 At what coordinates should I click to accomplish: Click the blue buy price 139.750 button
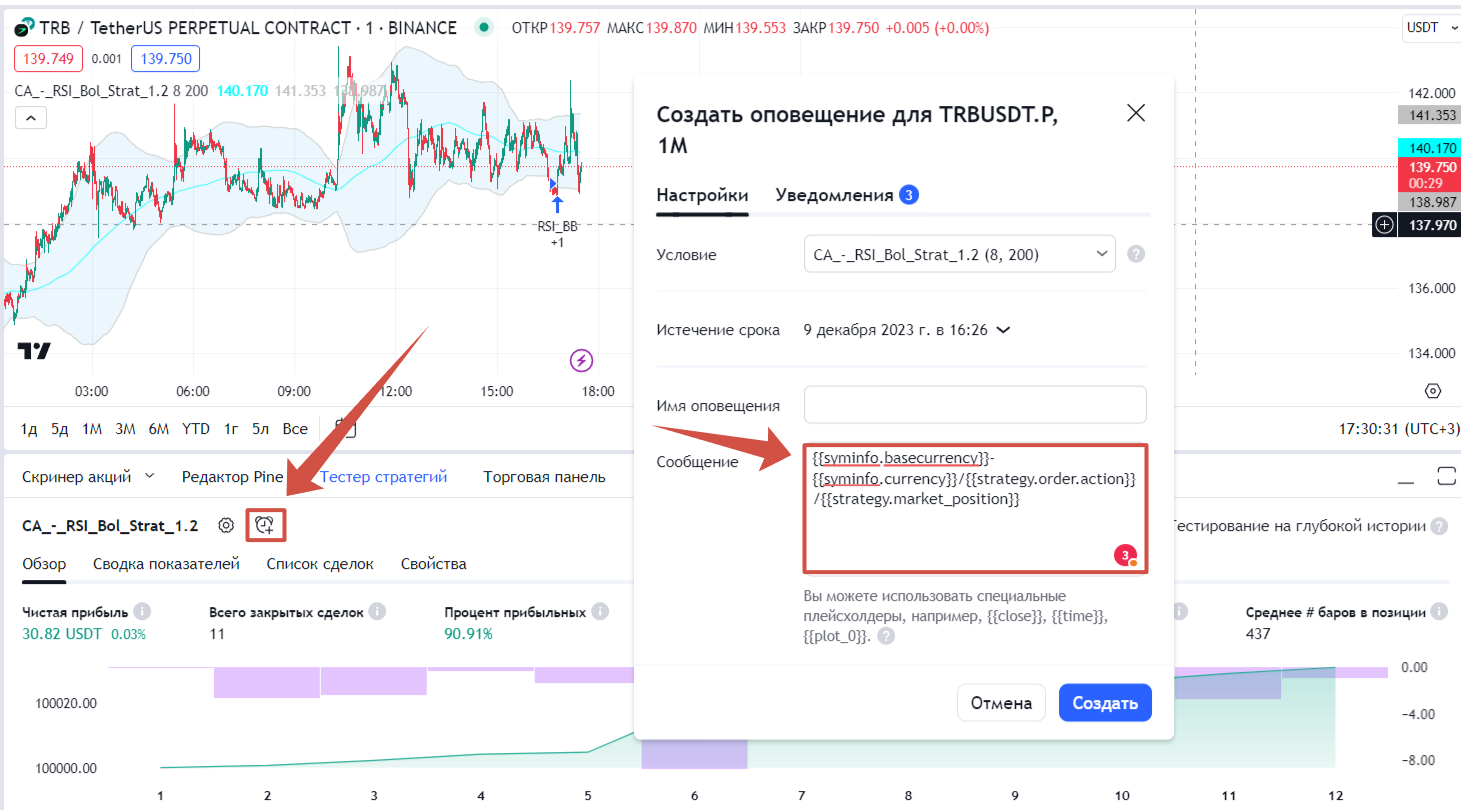(165, 59)
